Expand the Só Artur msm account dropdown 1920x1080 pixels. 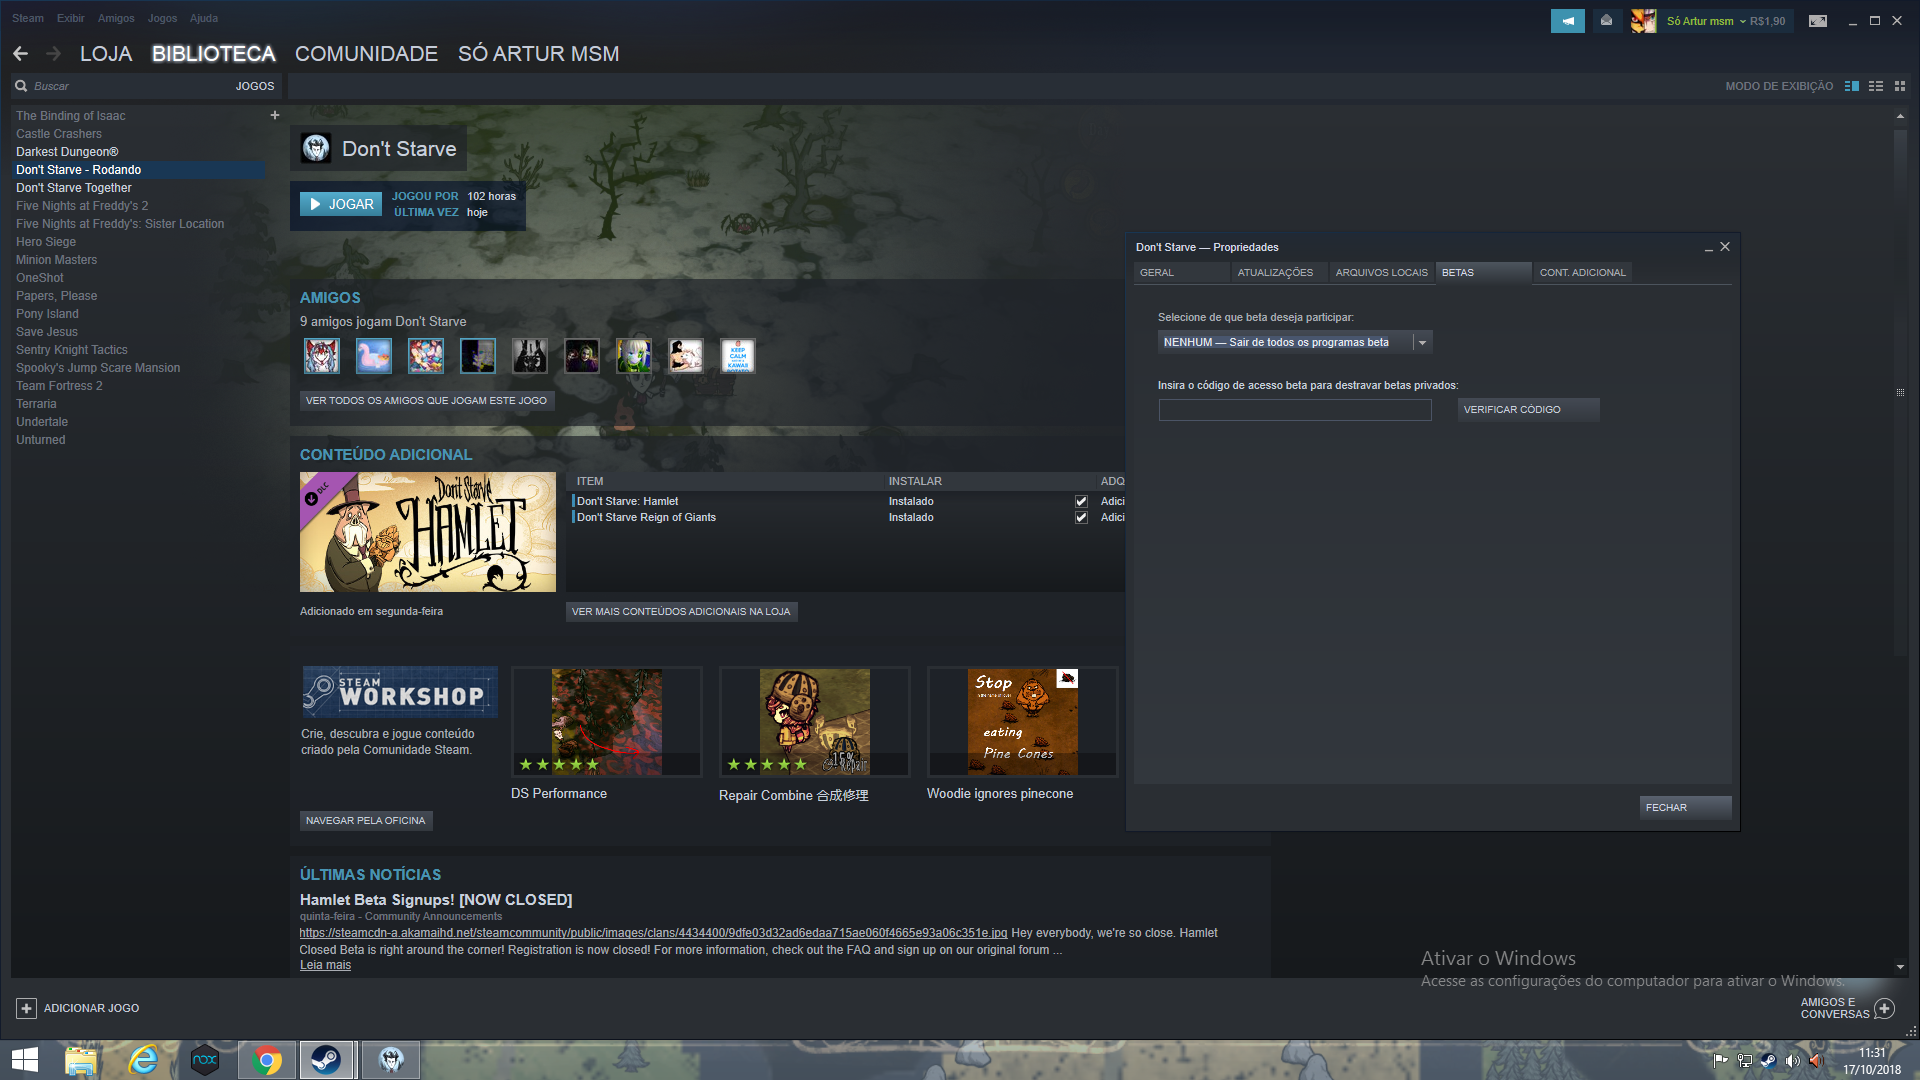click(1742, 21)
